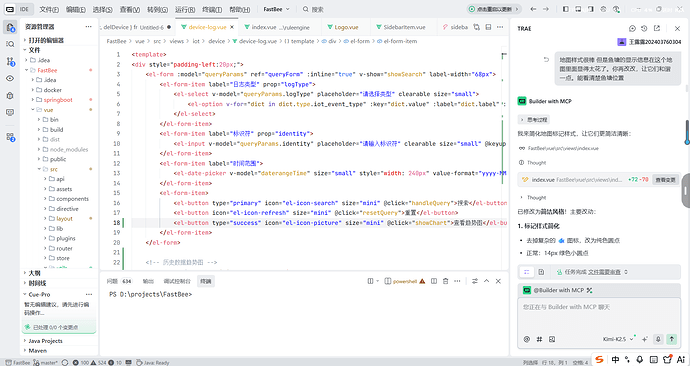690x366 pixels.
Task: Open the 终端(T) menu
Action: [x=212, y=9]
